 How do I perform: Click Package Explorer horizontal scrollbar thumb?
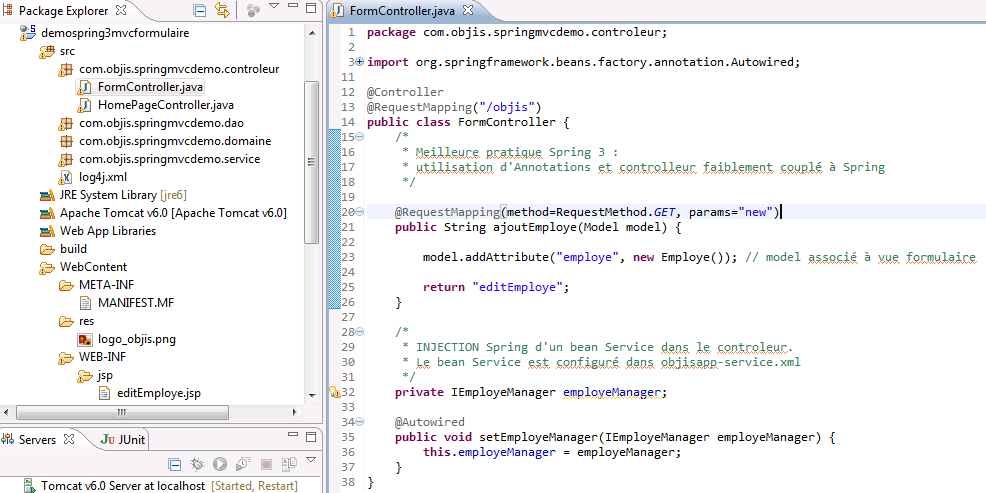click(121, 413)
